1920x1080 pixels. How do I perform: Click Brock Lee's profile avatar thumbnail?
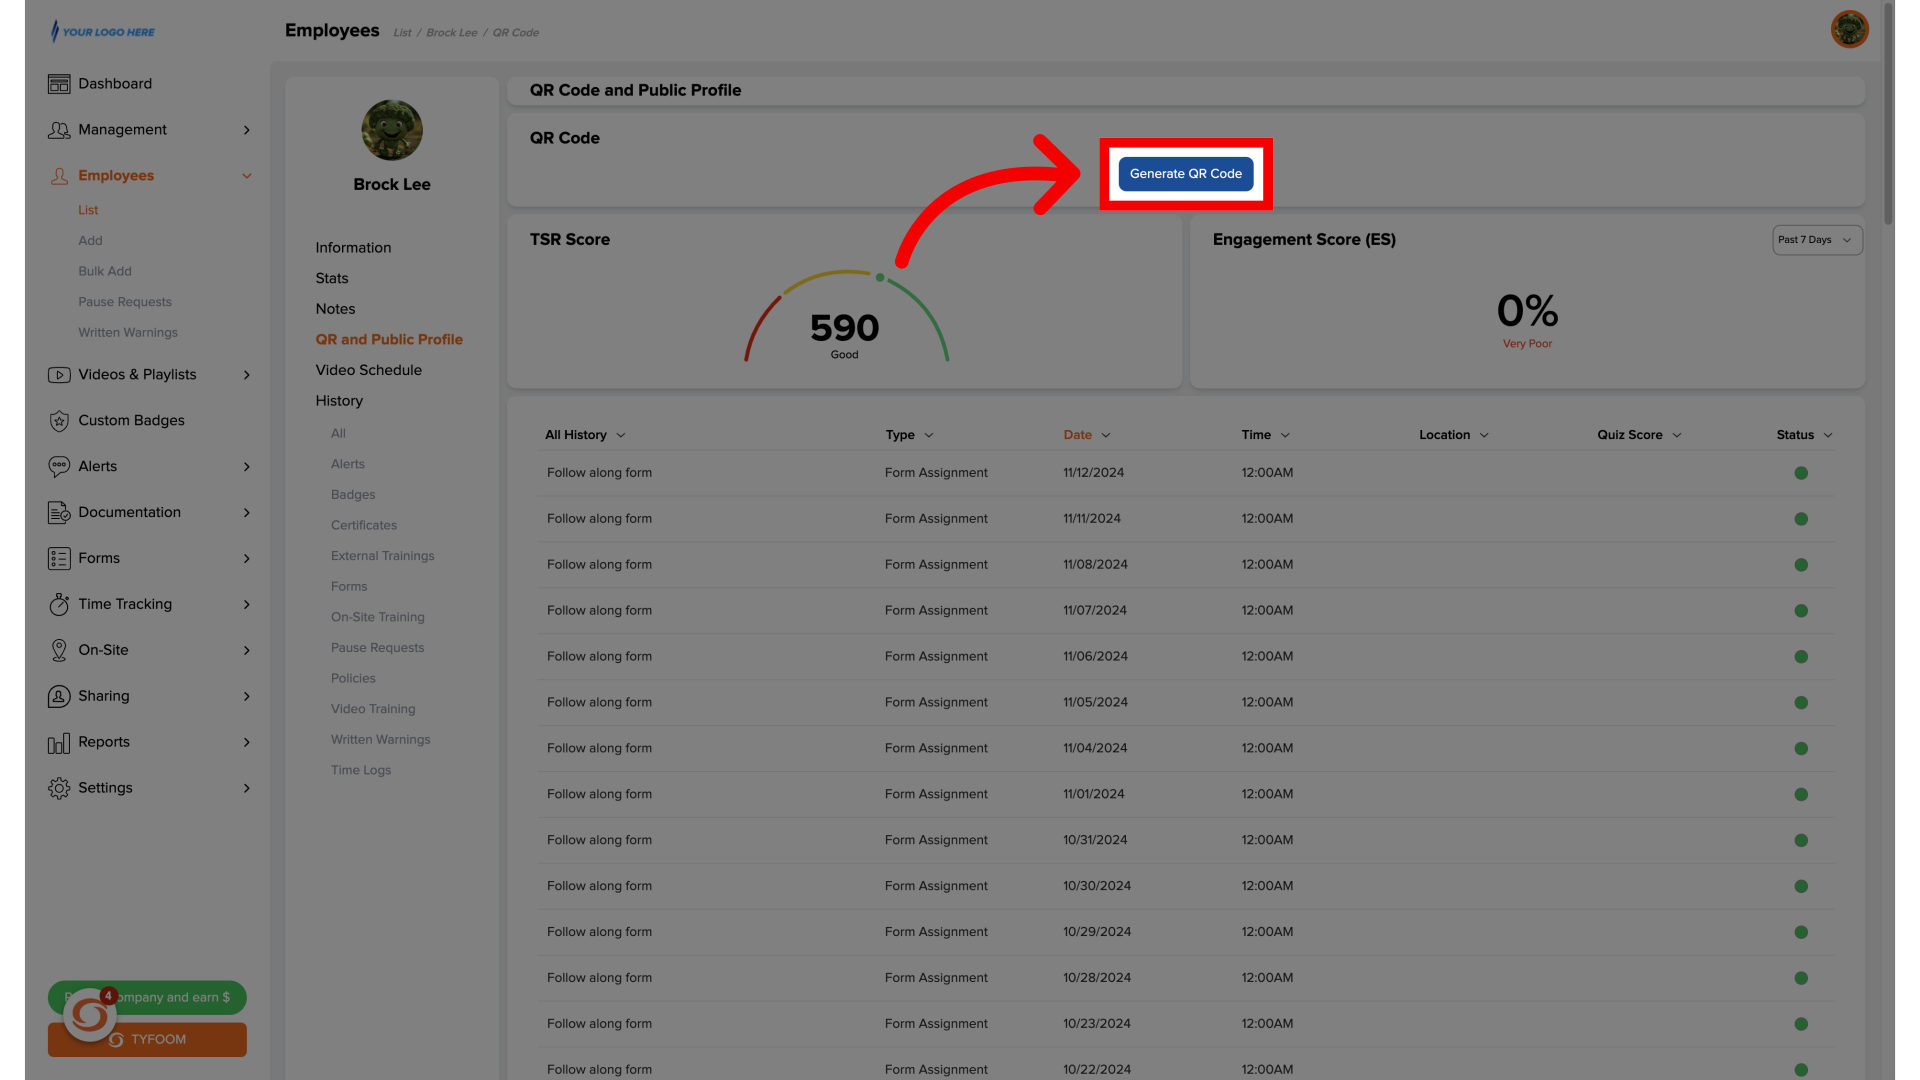click(x=391, y=130)
